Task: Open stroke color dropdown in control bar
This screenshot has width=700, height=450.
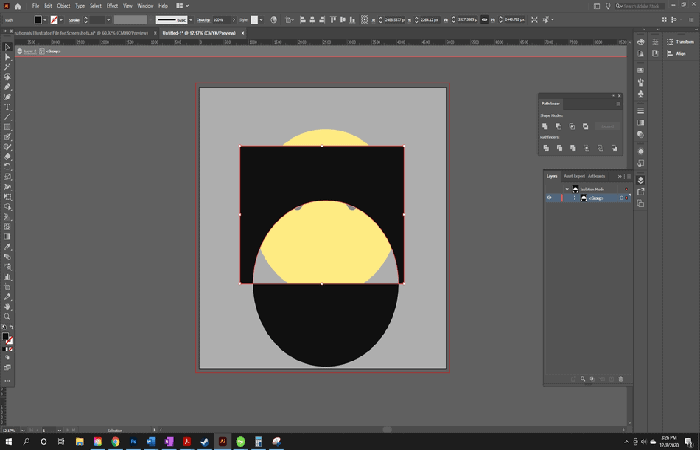Action: [x=61, y=20]
